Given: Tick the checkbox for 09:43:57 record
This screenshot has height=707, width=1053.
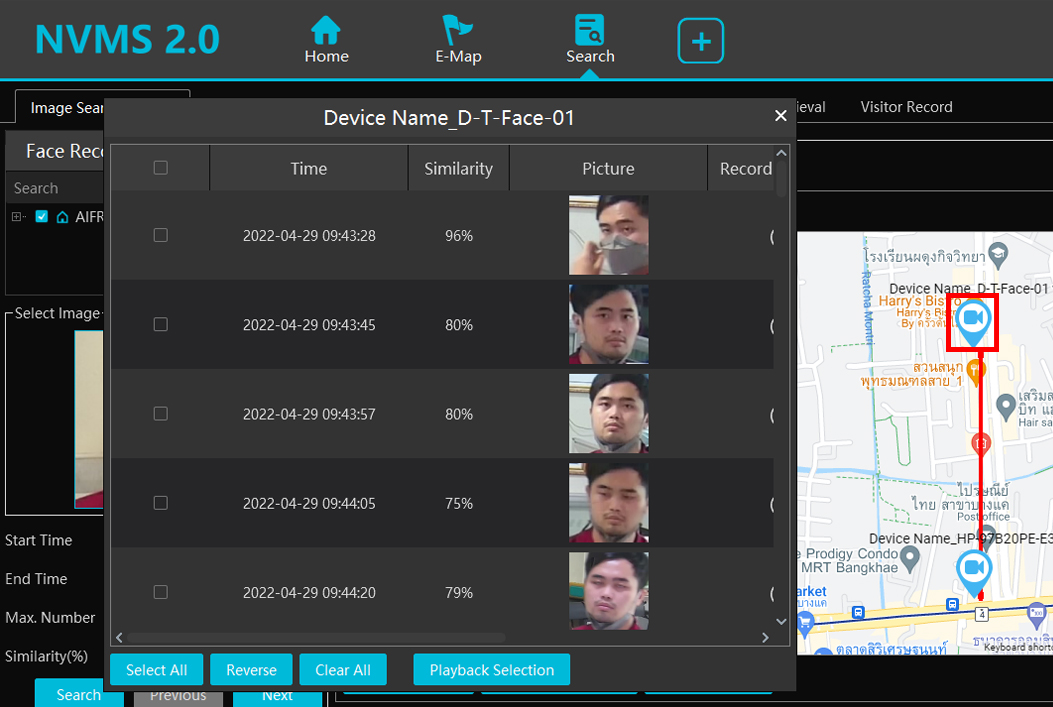Looking at the screenshot, I should [x=160, y=414].
